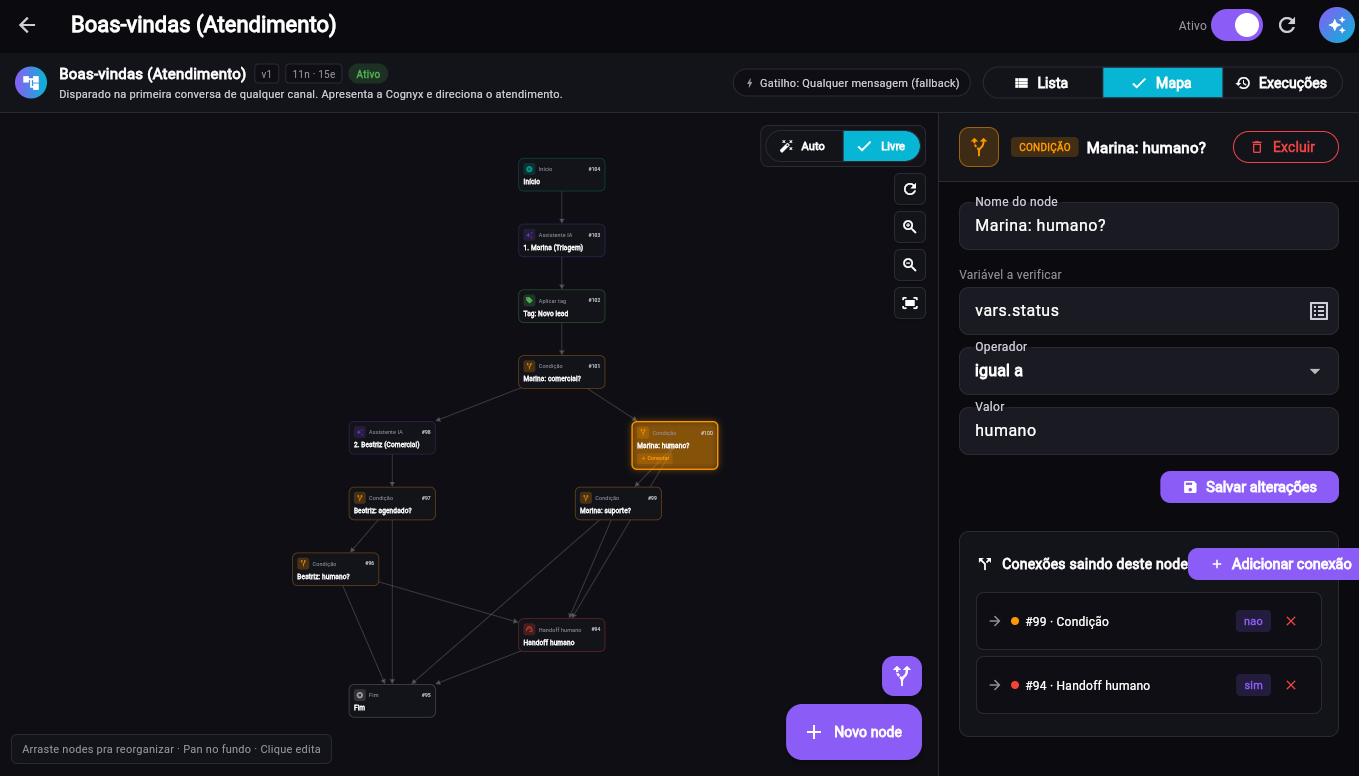Delete the node with Excluir
This screenshot has height=776, width=1359.
[x=1285, y=147]
